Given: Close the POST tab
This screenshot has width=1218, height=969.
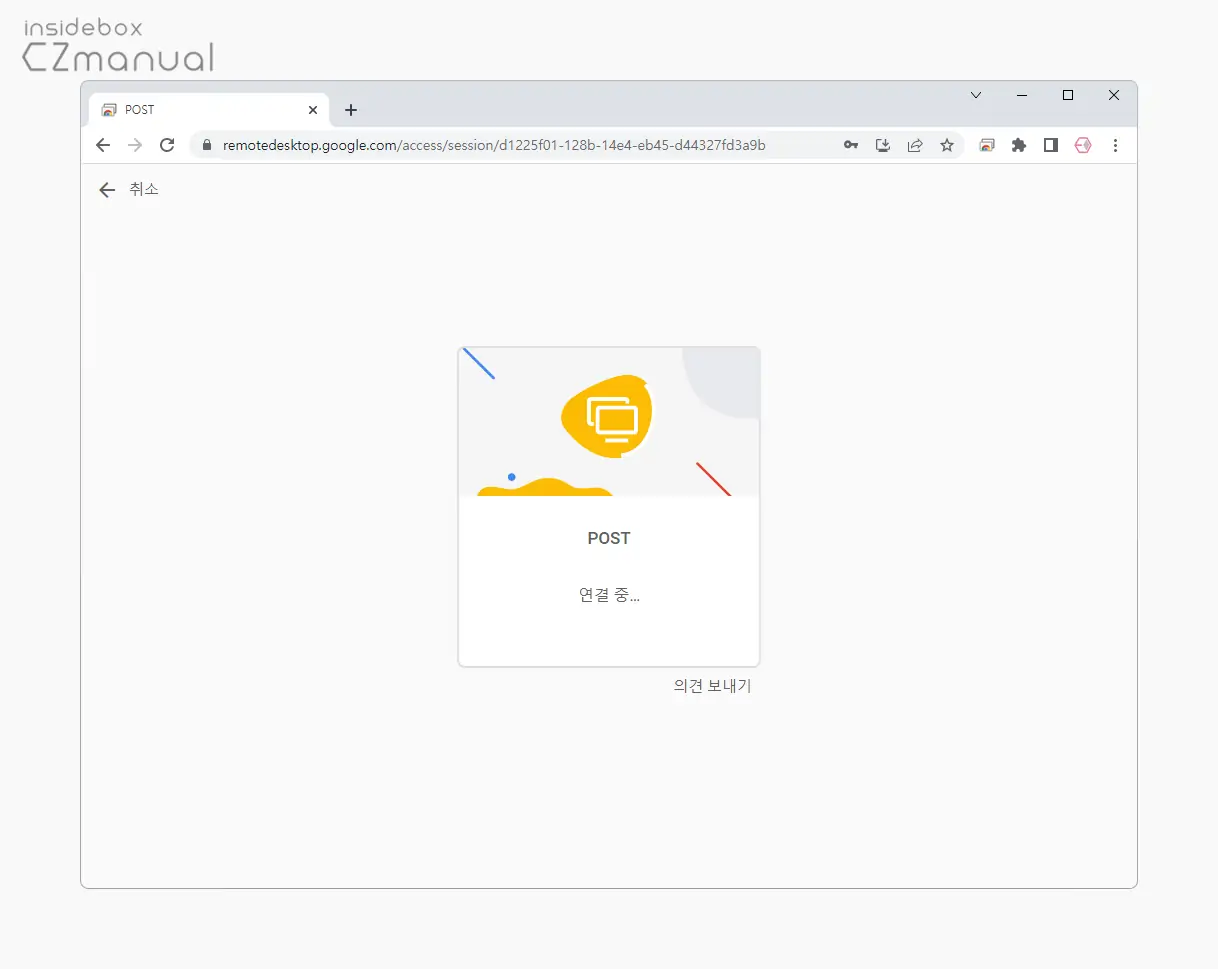Looking at the screenshot, I should [x=313, y=110].
